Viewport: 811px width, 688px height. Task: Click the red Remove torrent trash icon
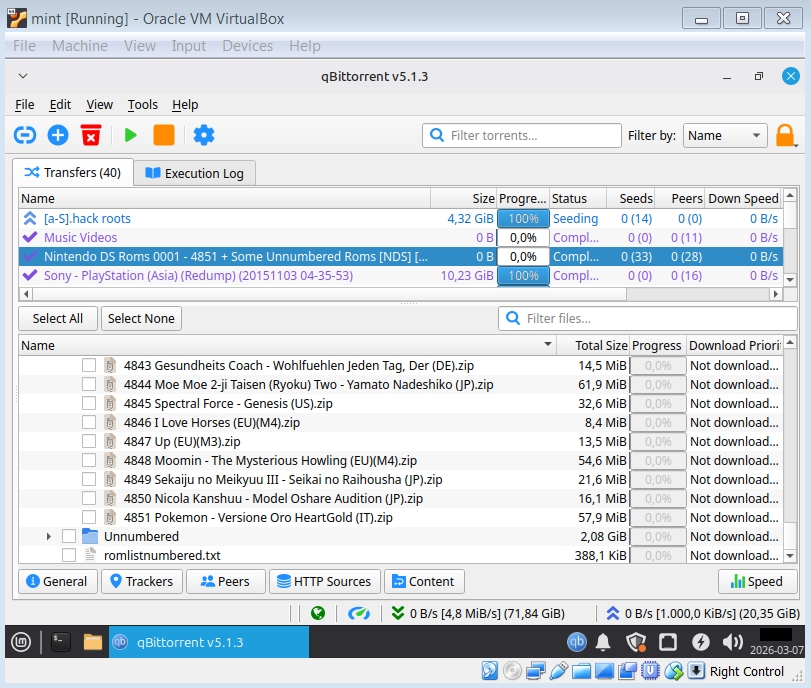click(x=91, y=136)
